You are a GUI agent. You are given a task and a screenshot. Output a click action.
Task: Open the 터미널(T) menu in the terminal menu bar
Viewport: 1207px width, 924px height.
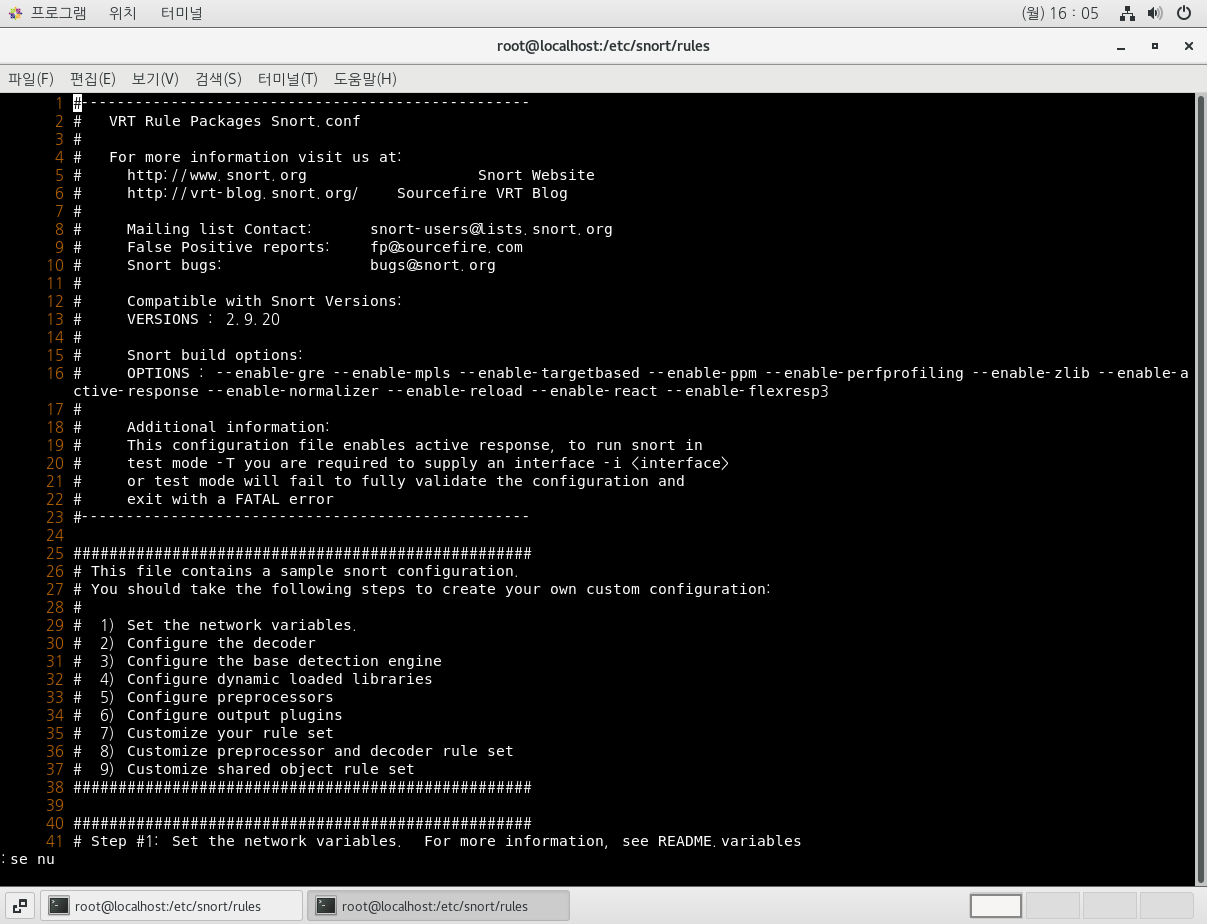(x=287, y=79)
